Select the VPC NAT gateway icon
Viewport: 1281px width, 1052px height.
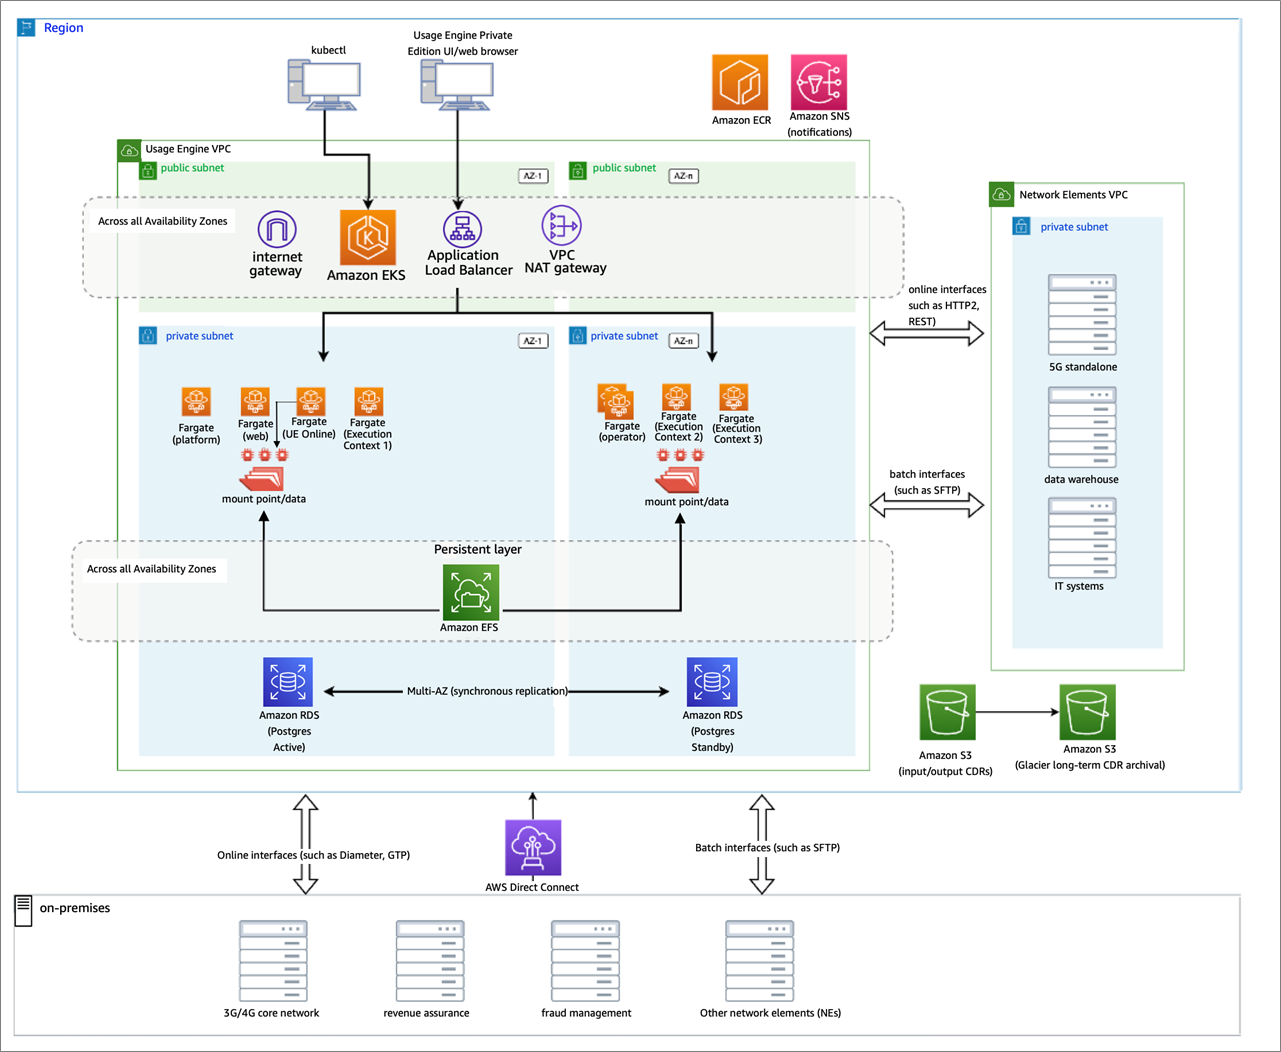[561, 226]
